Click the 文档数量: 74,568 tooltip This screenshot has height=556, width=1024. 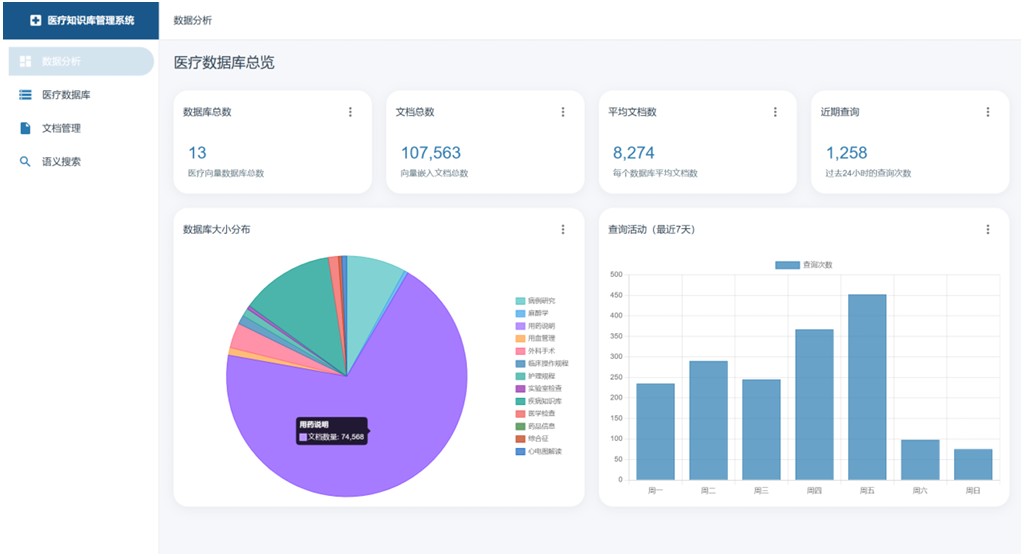pyautogui.click(x=332, y=431)
